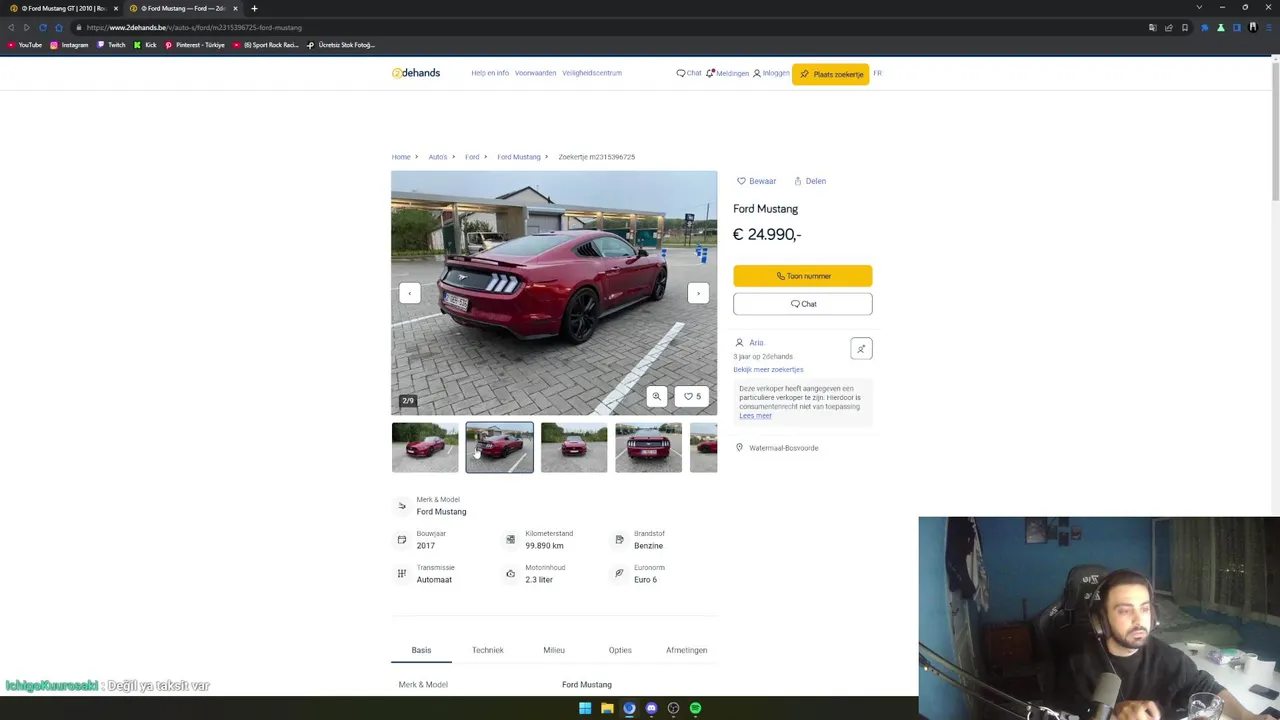Share the listing with Delen
1280x720 pixels.
click(x=810, y=181)
